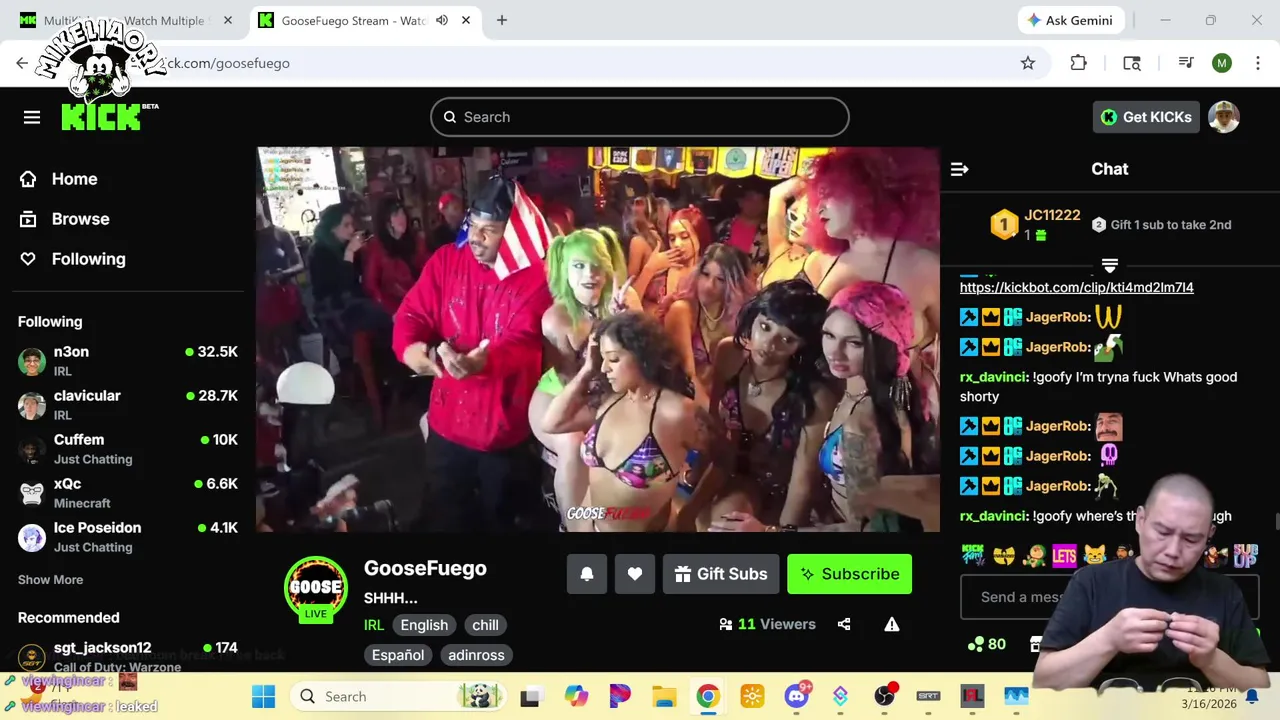Open the Kick hamburger sidebar menu
The height and width of the screenshot is (720, 1280).
point(32,117)
